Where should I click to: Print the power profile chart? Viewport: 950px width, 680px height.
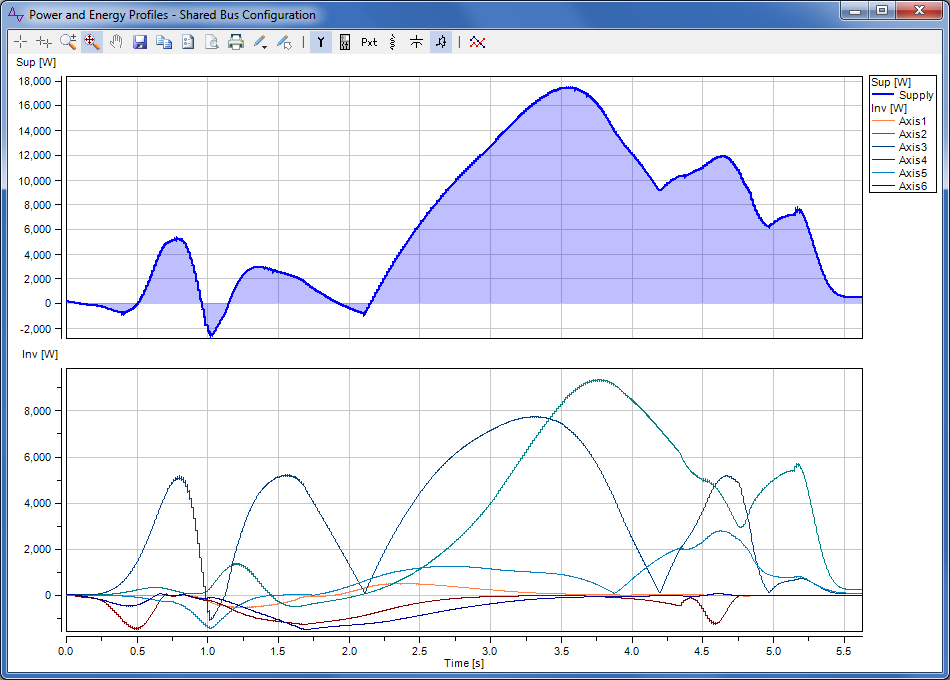[236, 42]
